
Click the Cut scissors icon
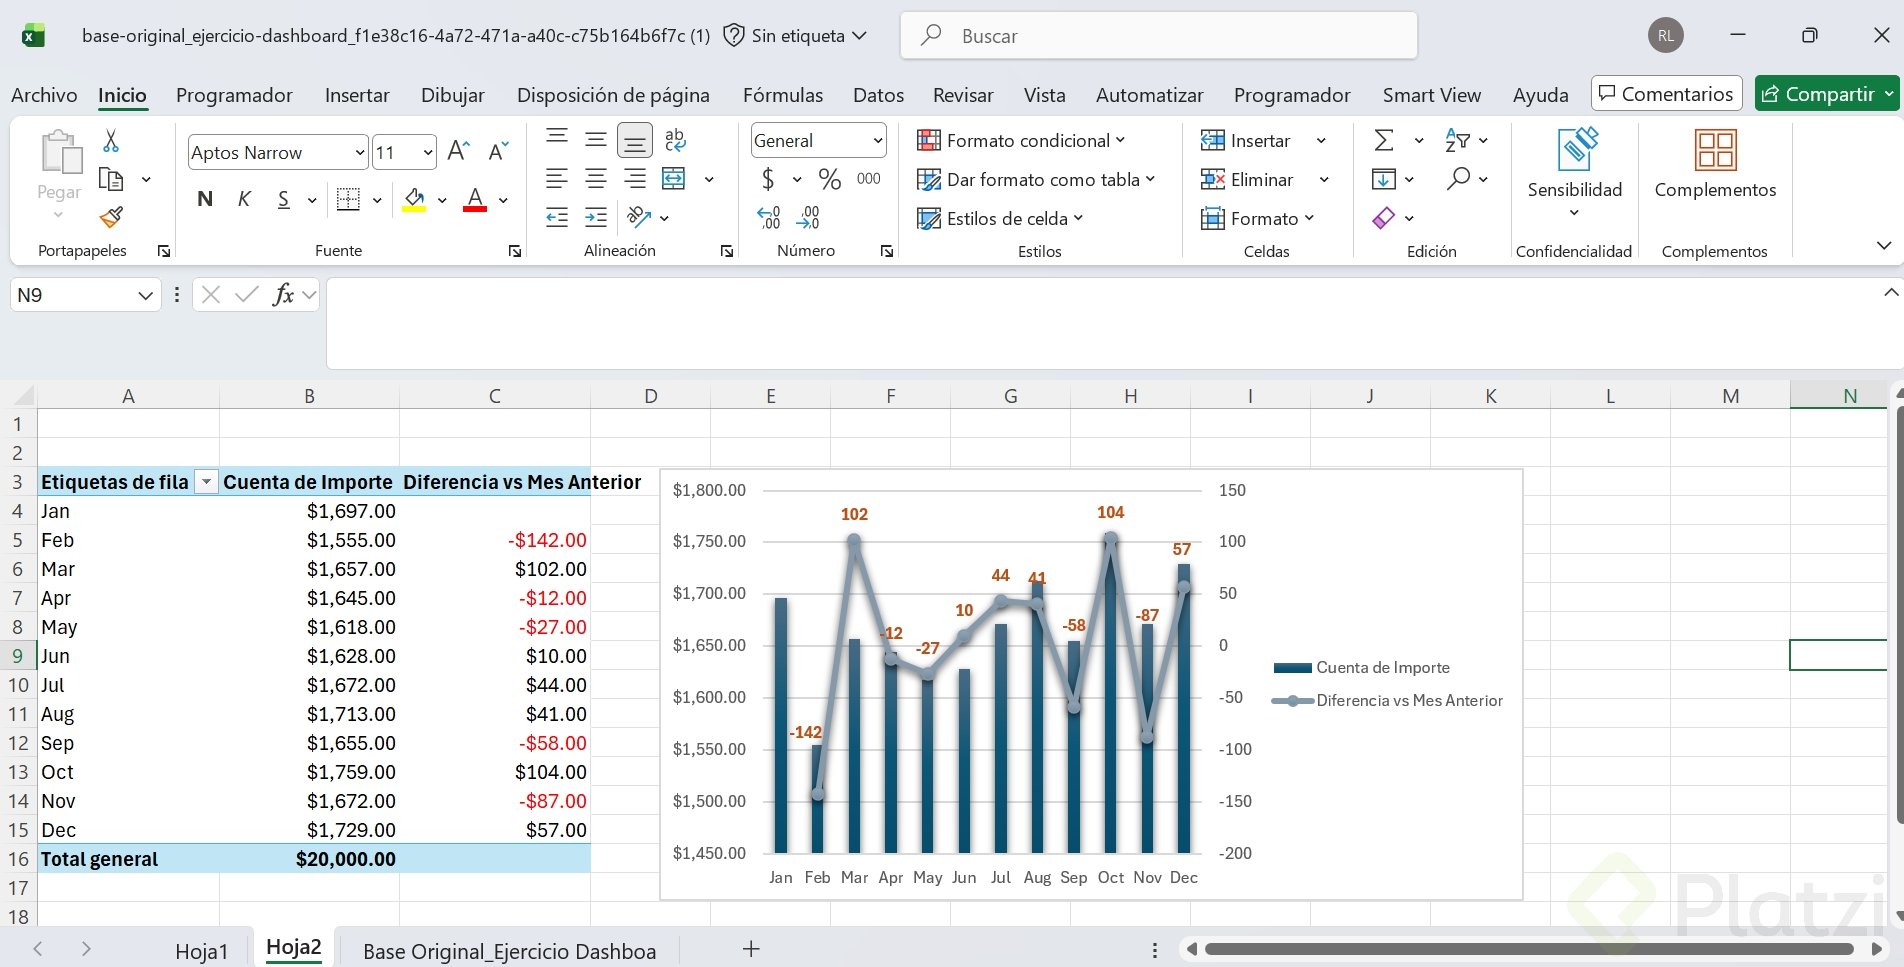111,141
